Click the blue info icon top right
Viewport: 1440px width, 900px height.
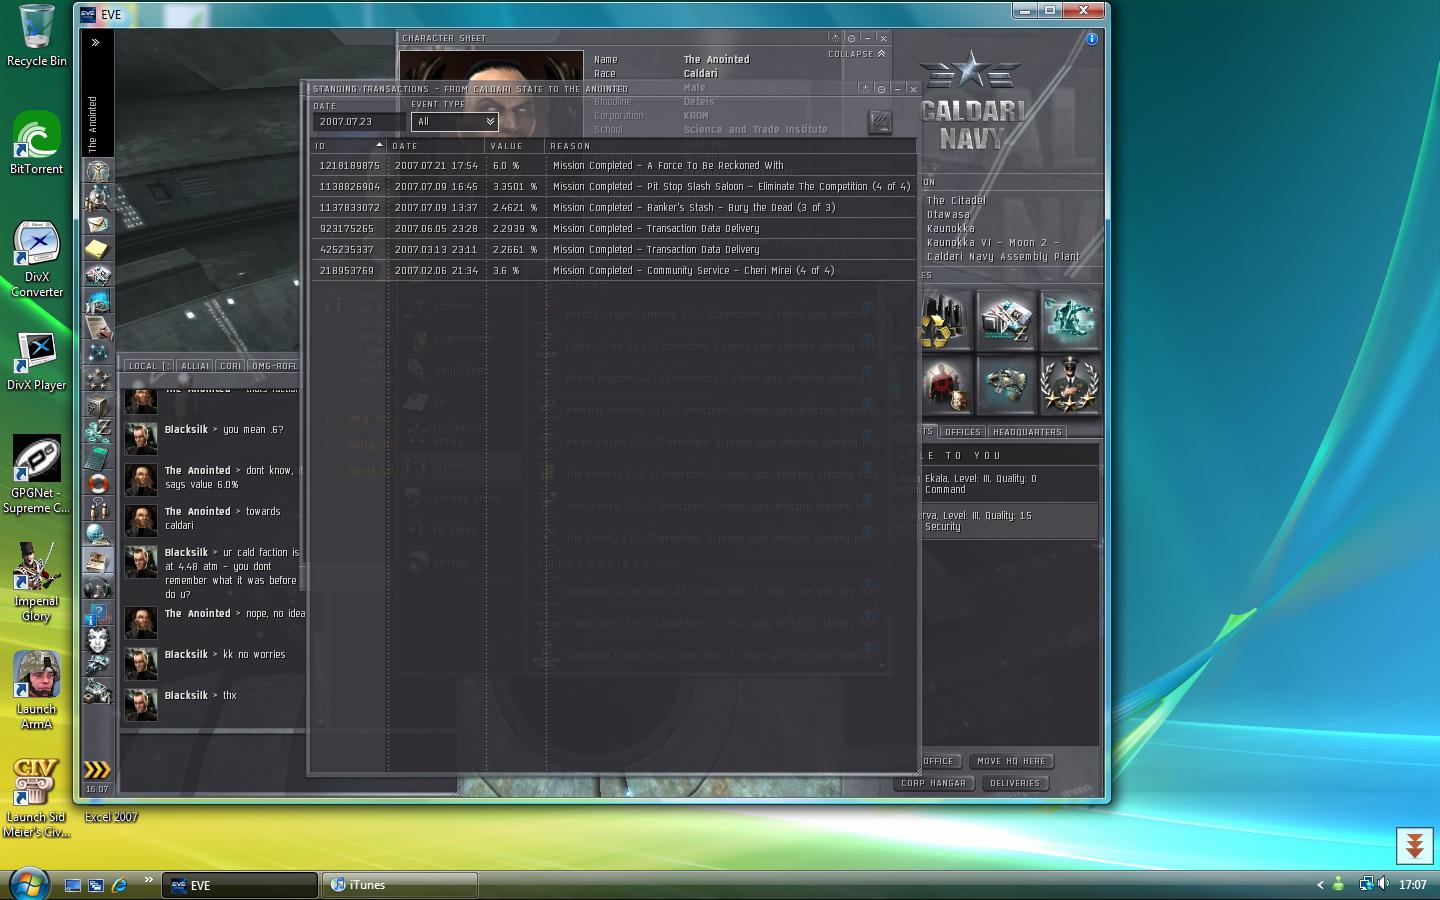tap(1092, 39)
